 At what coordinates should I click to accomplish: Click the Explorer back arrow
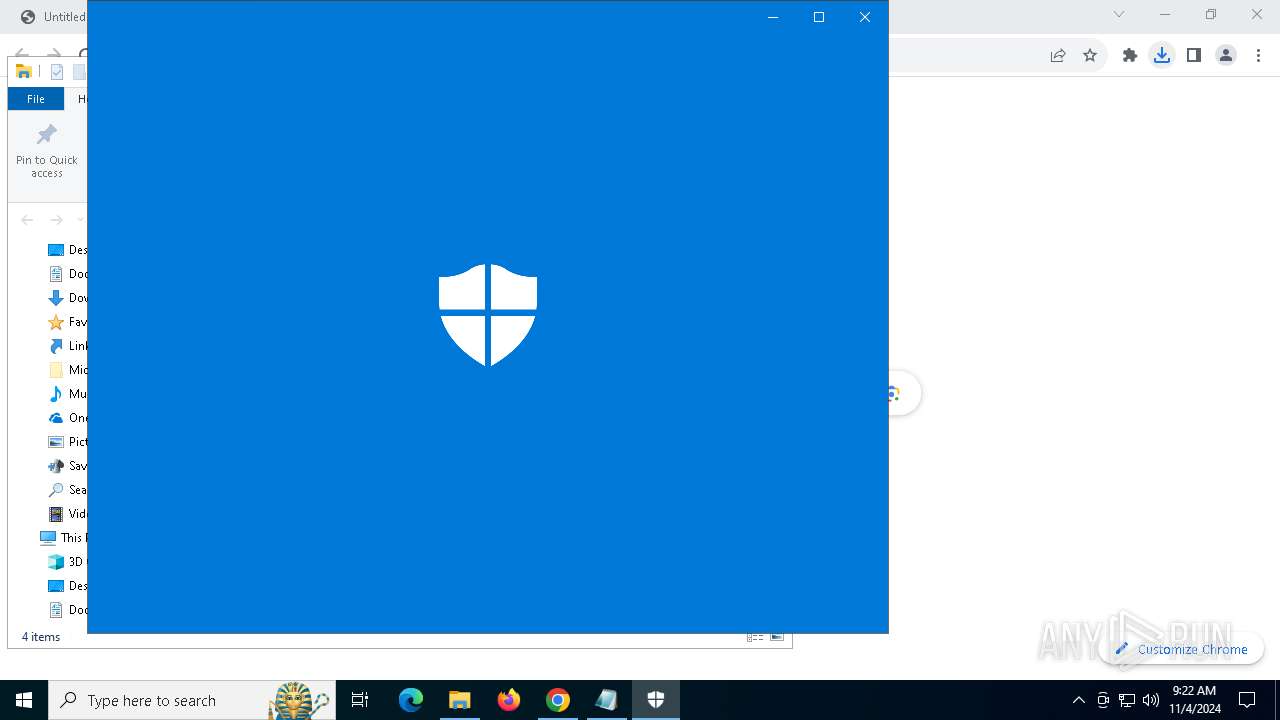click(27, 220)
